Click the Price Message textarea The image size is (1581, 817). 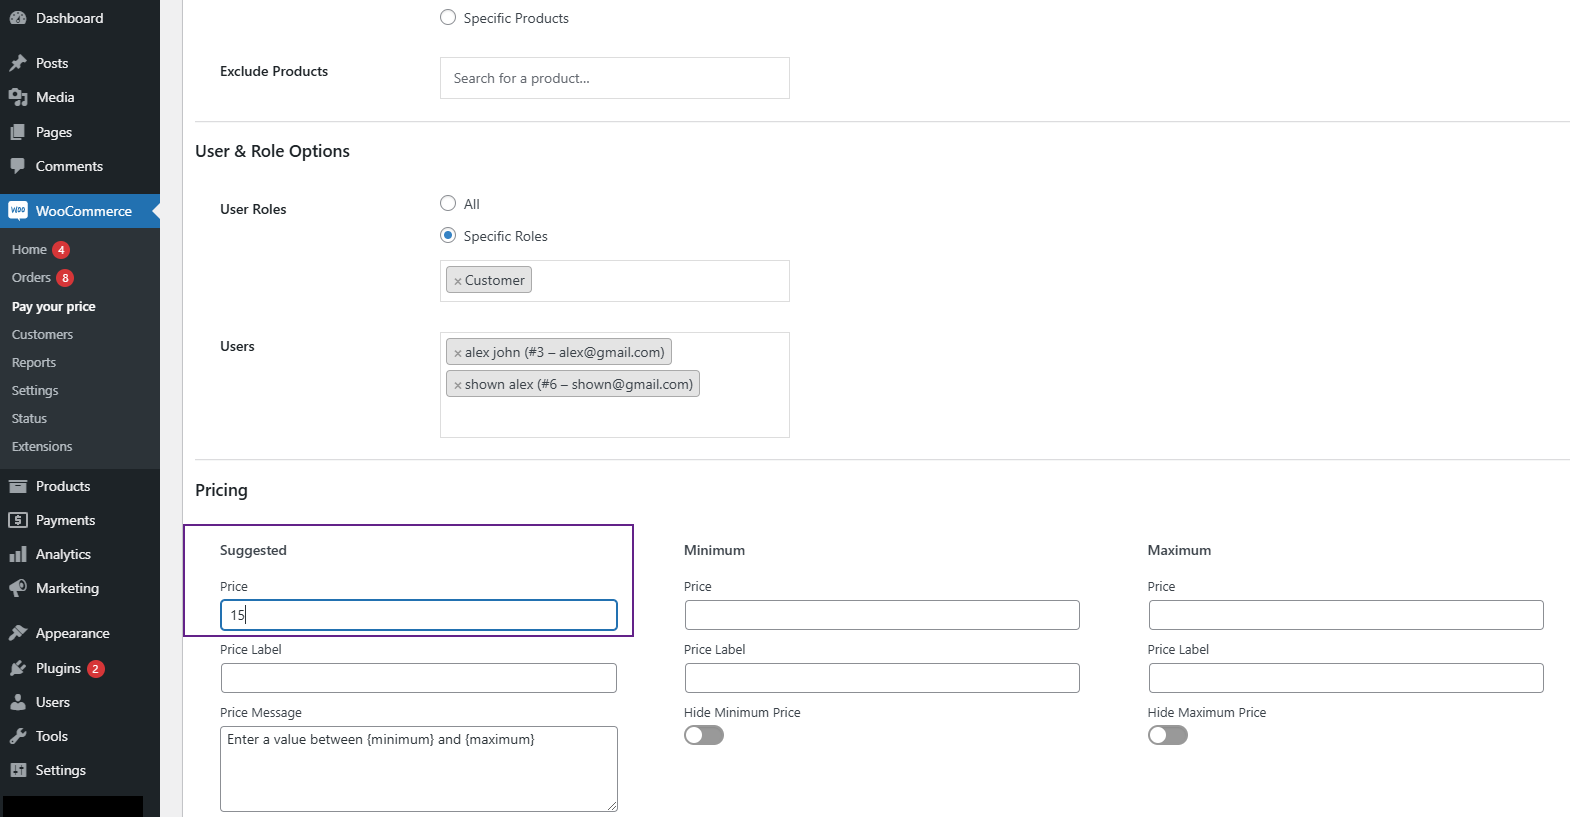pos(419,769)
